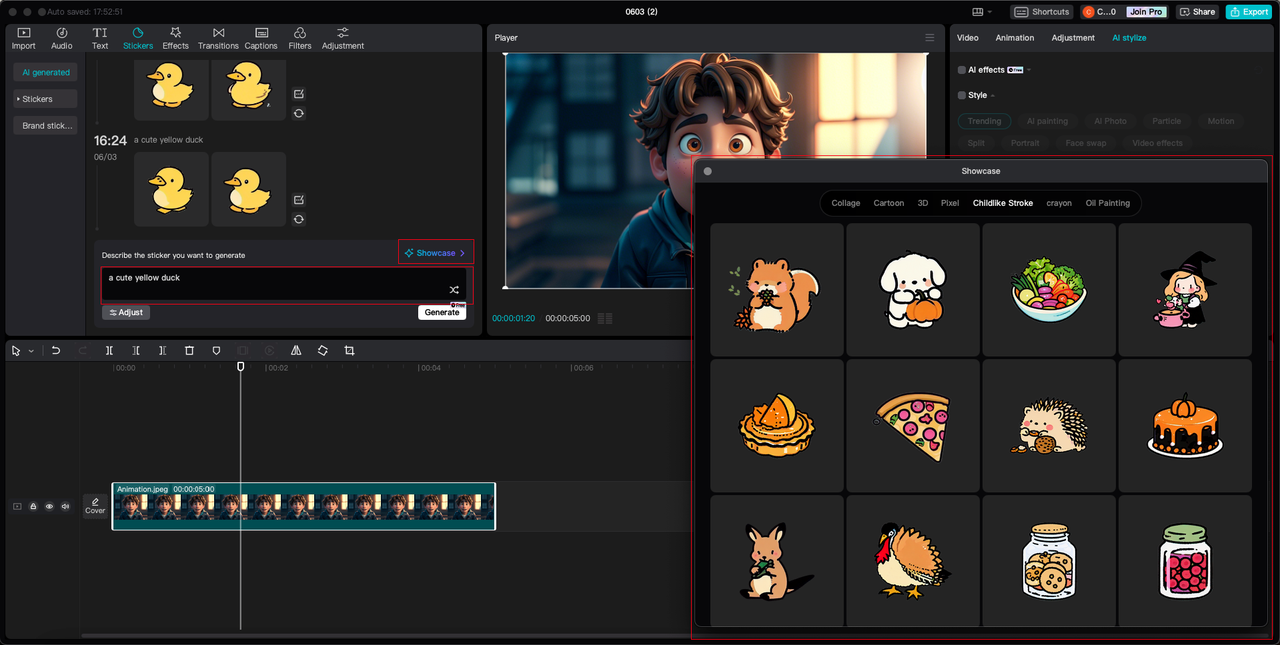Switch to the Adjustment tab in the inspector
Screen dimensions: 1280x645
coord(1073,38)
